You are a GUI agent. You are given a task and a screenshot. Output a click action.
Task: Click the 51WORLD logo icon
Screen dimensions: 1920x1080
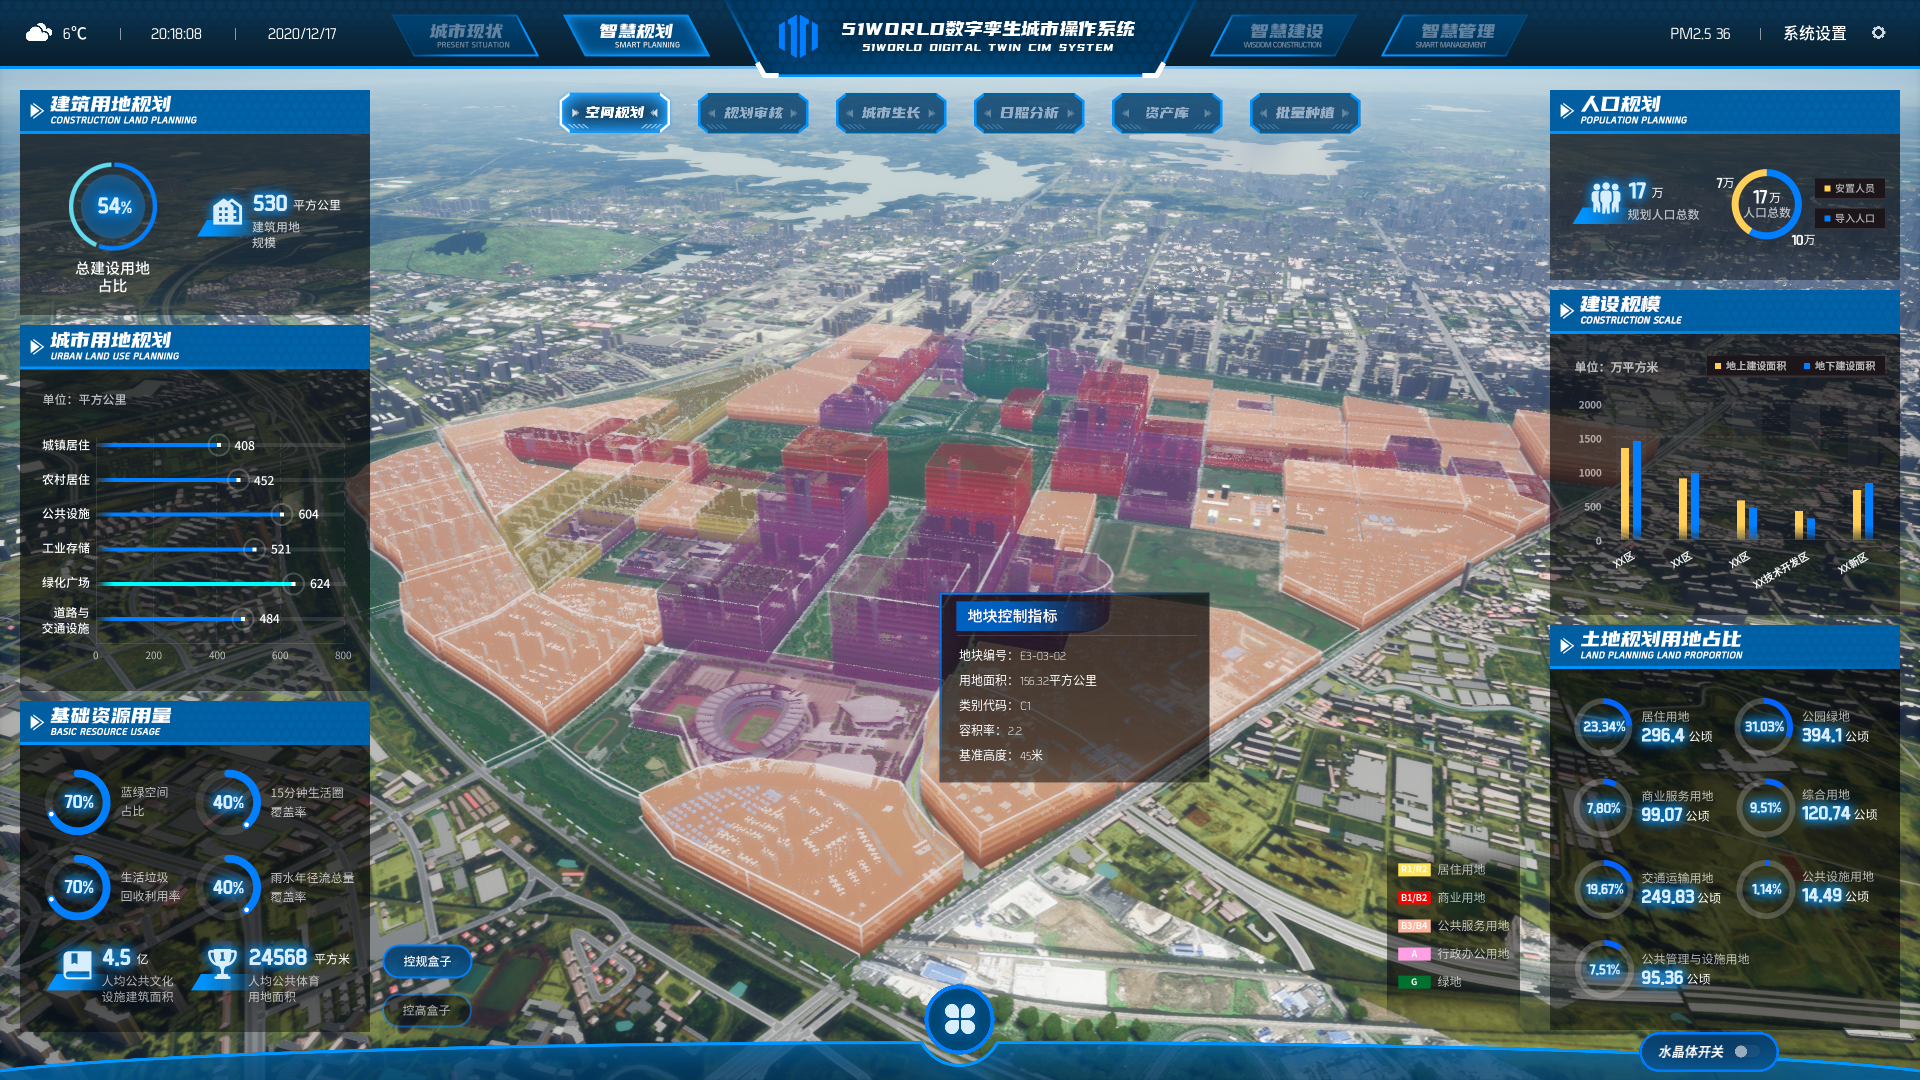pos(798,36)
